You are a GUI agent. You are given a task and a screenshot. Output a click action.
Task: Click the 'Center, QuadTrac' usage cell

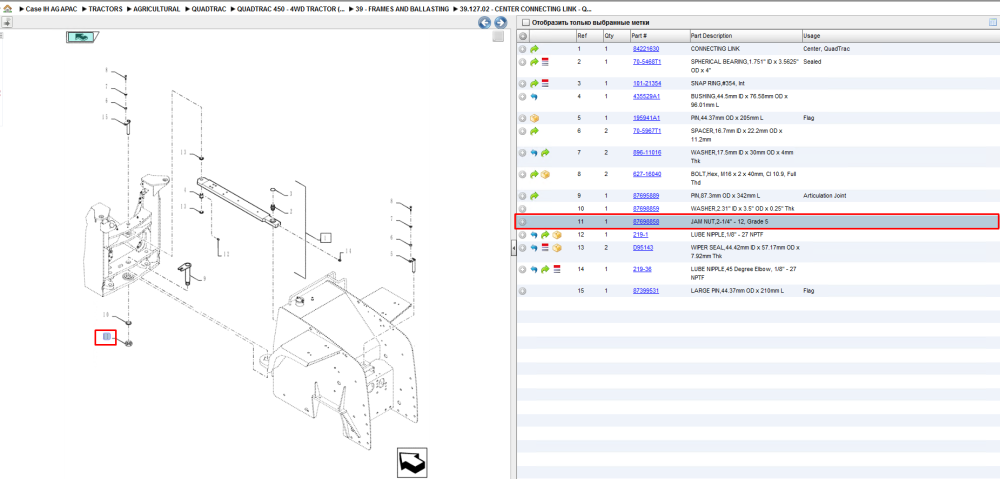pyautogui.click(x=827, y=49)
